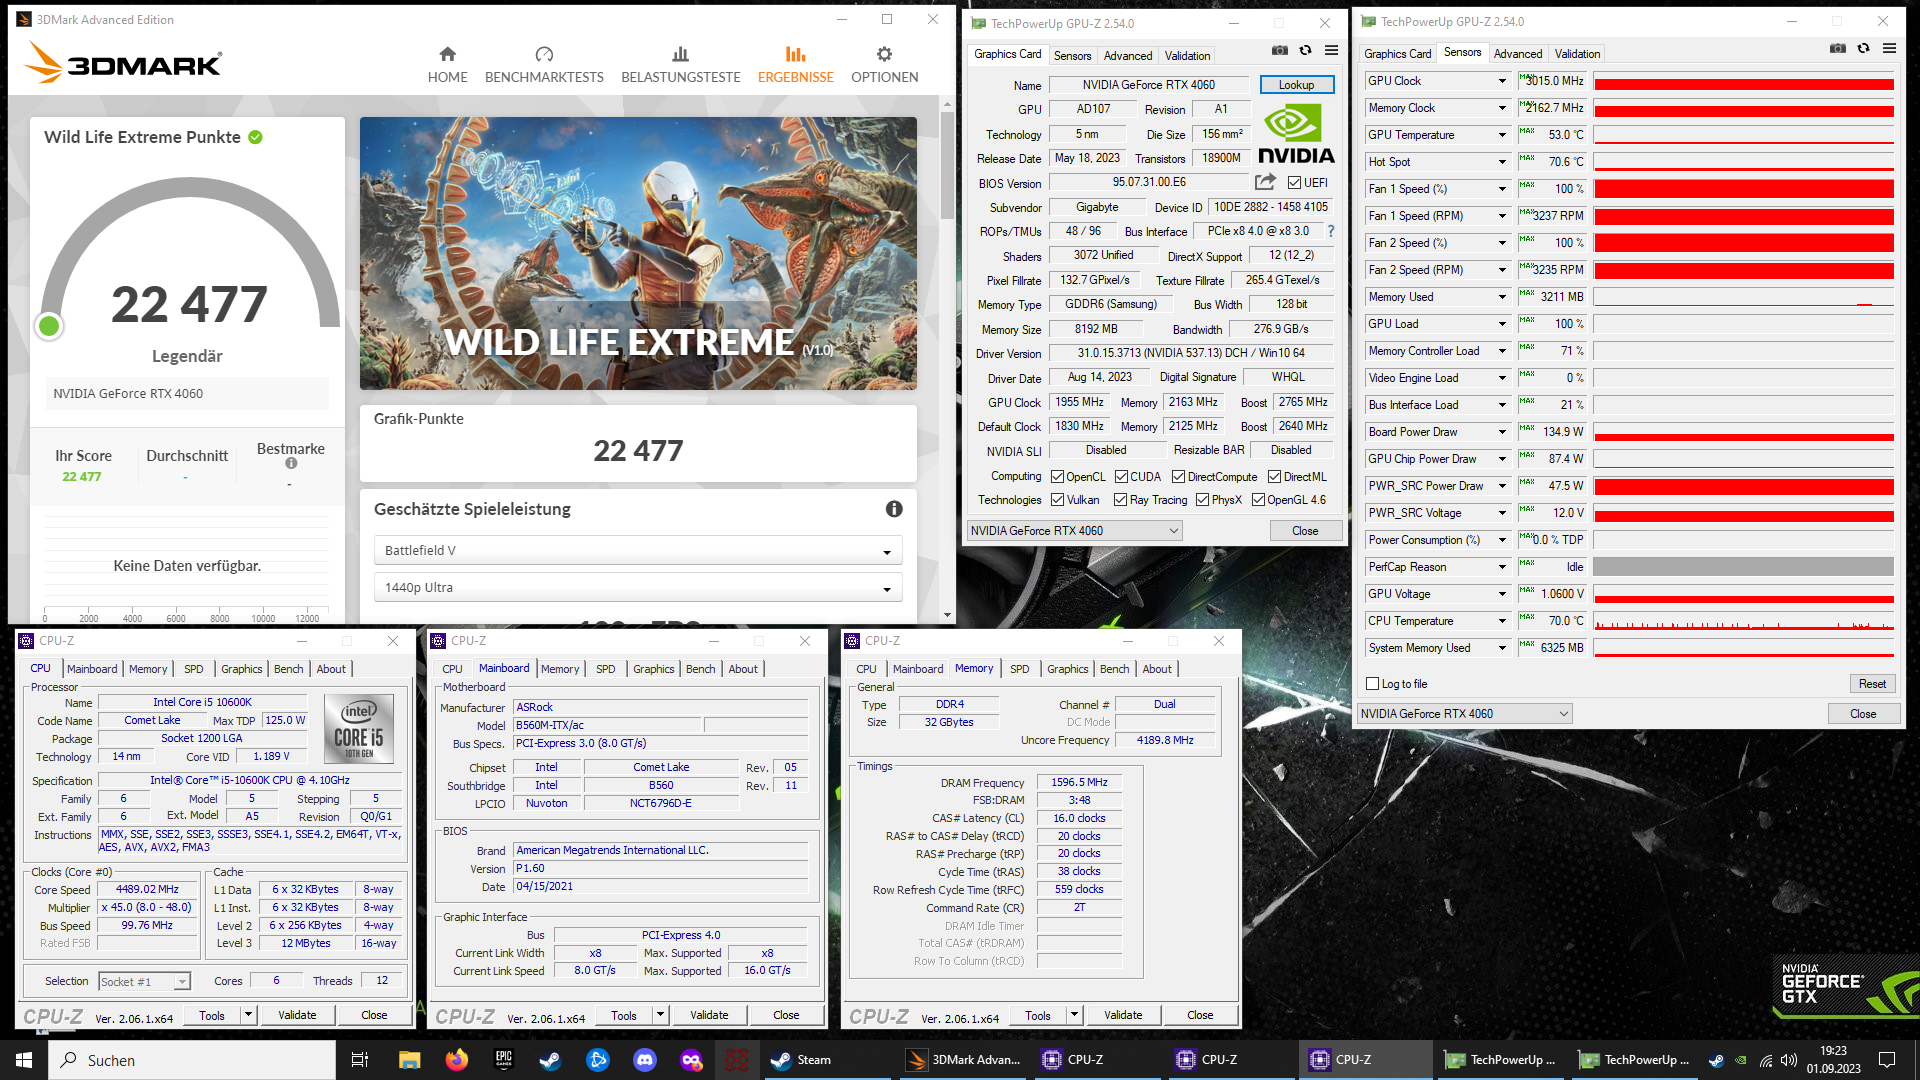Open Tools dropdown arrow in CPU-Z CPU window
1920x1080 pixels.
tap(248, 1015)
